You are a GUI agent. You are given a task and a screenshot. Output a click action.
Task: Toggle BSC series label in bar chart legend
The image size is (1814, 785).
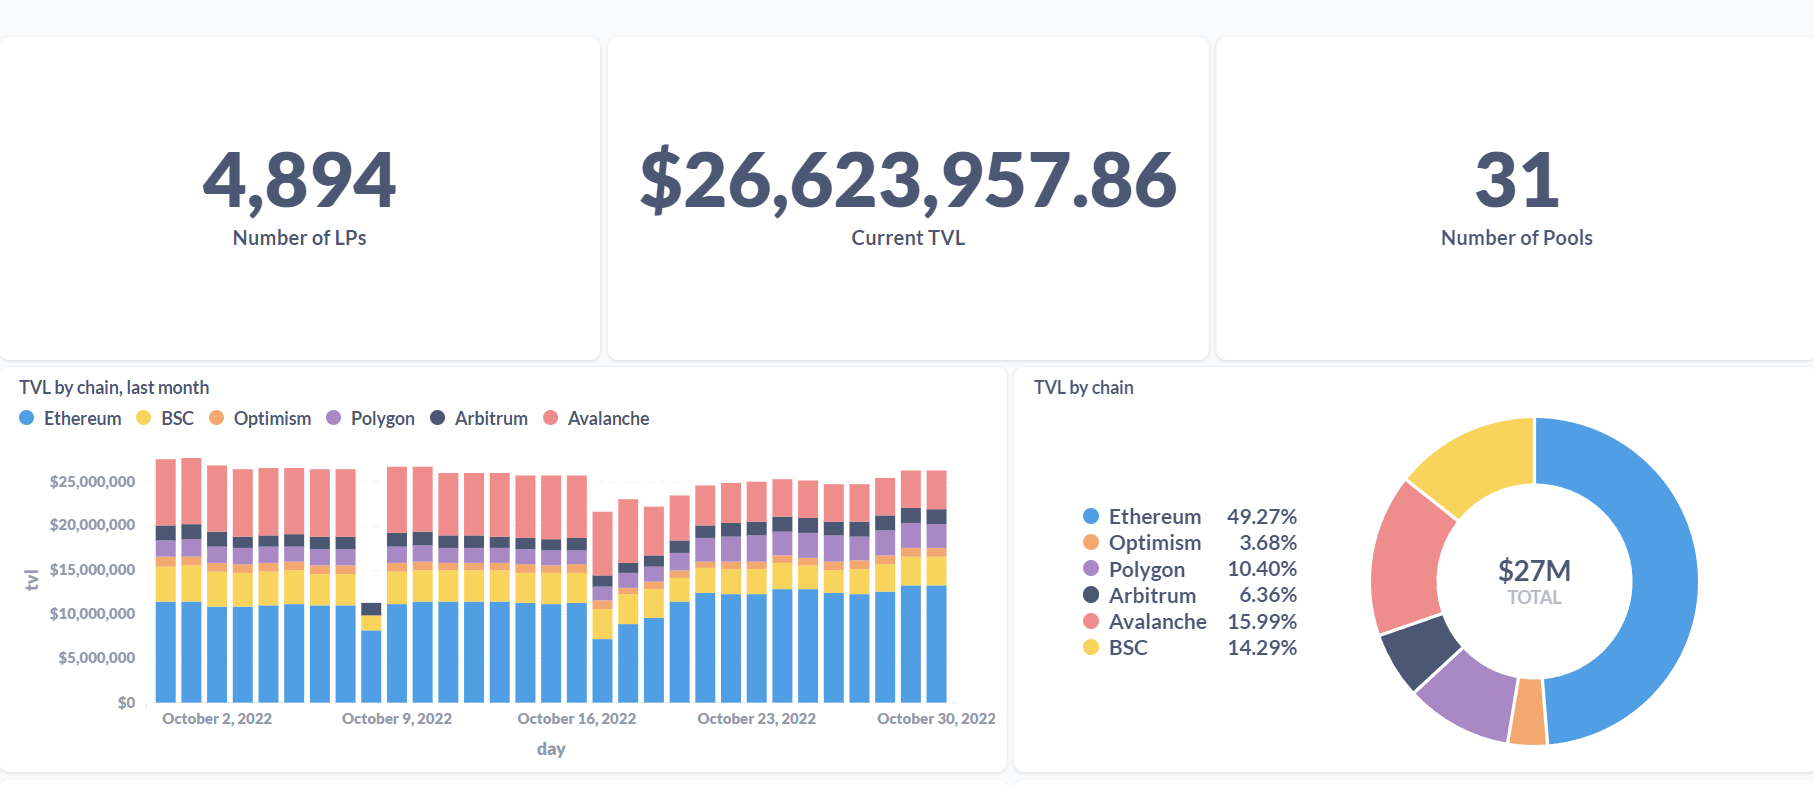point(178,418)
